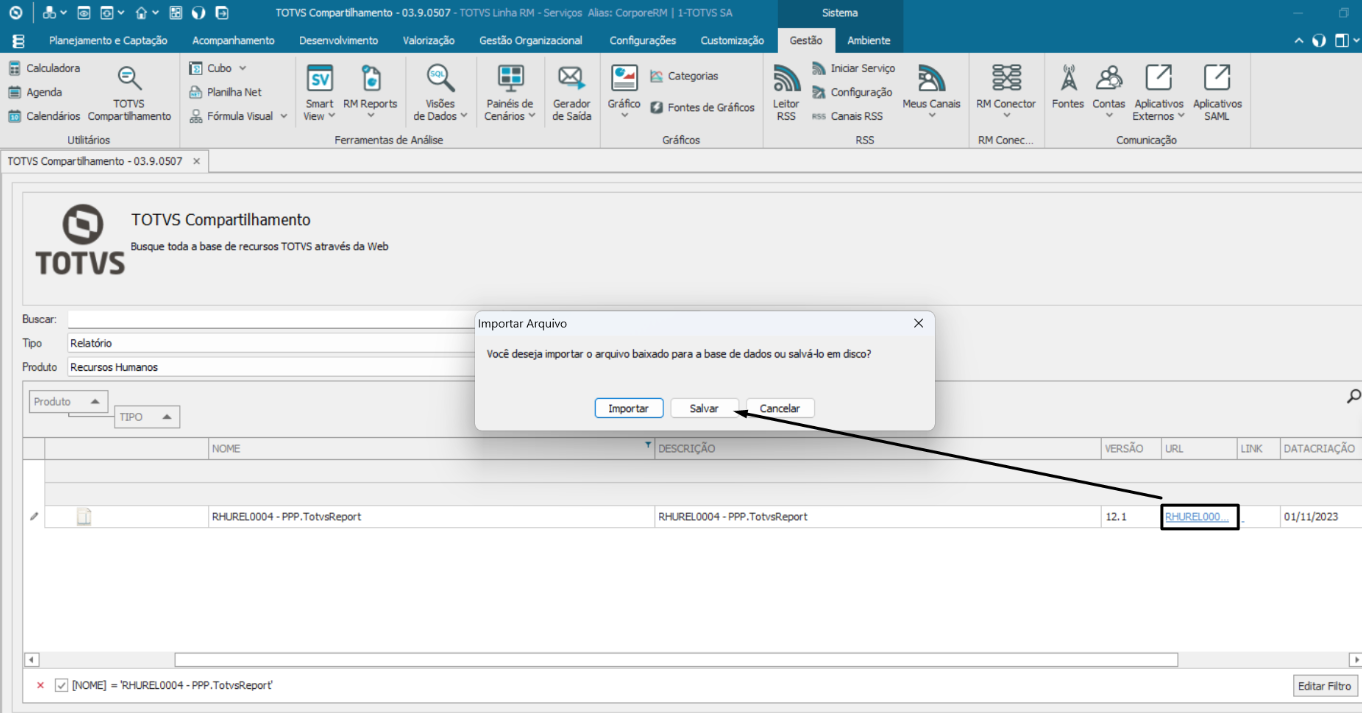
Task: Expand the Meus Canais dropdown
Action: click(931, 116)
